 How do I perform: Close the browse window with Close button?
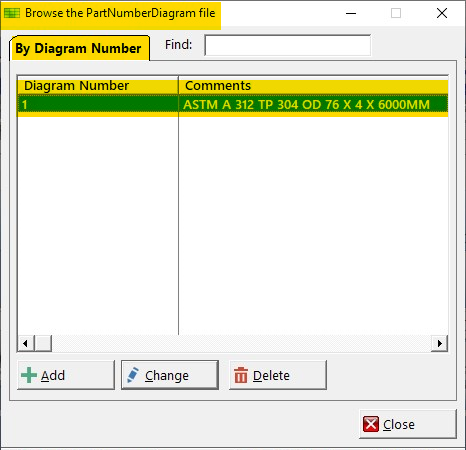(x=408, y=424)
